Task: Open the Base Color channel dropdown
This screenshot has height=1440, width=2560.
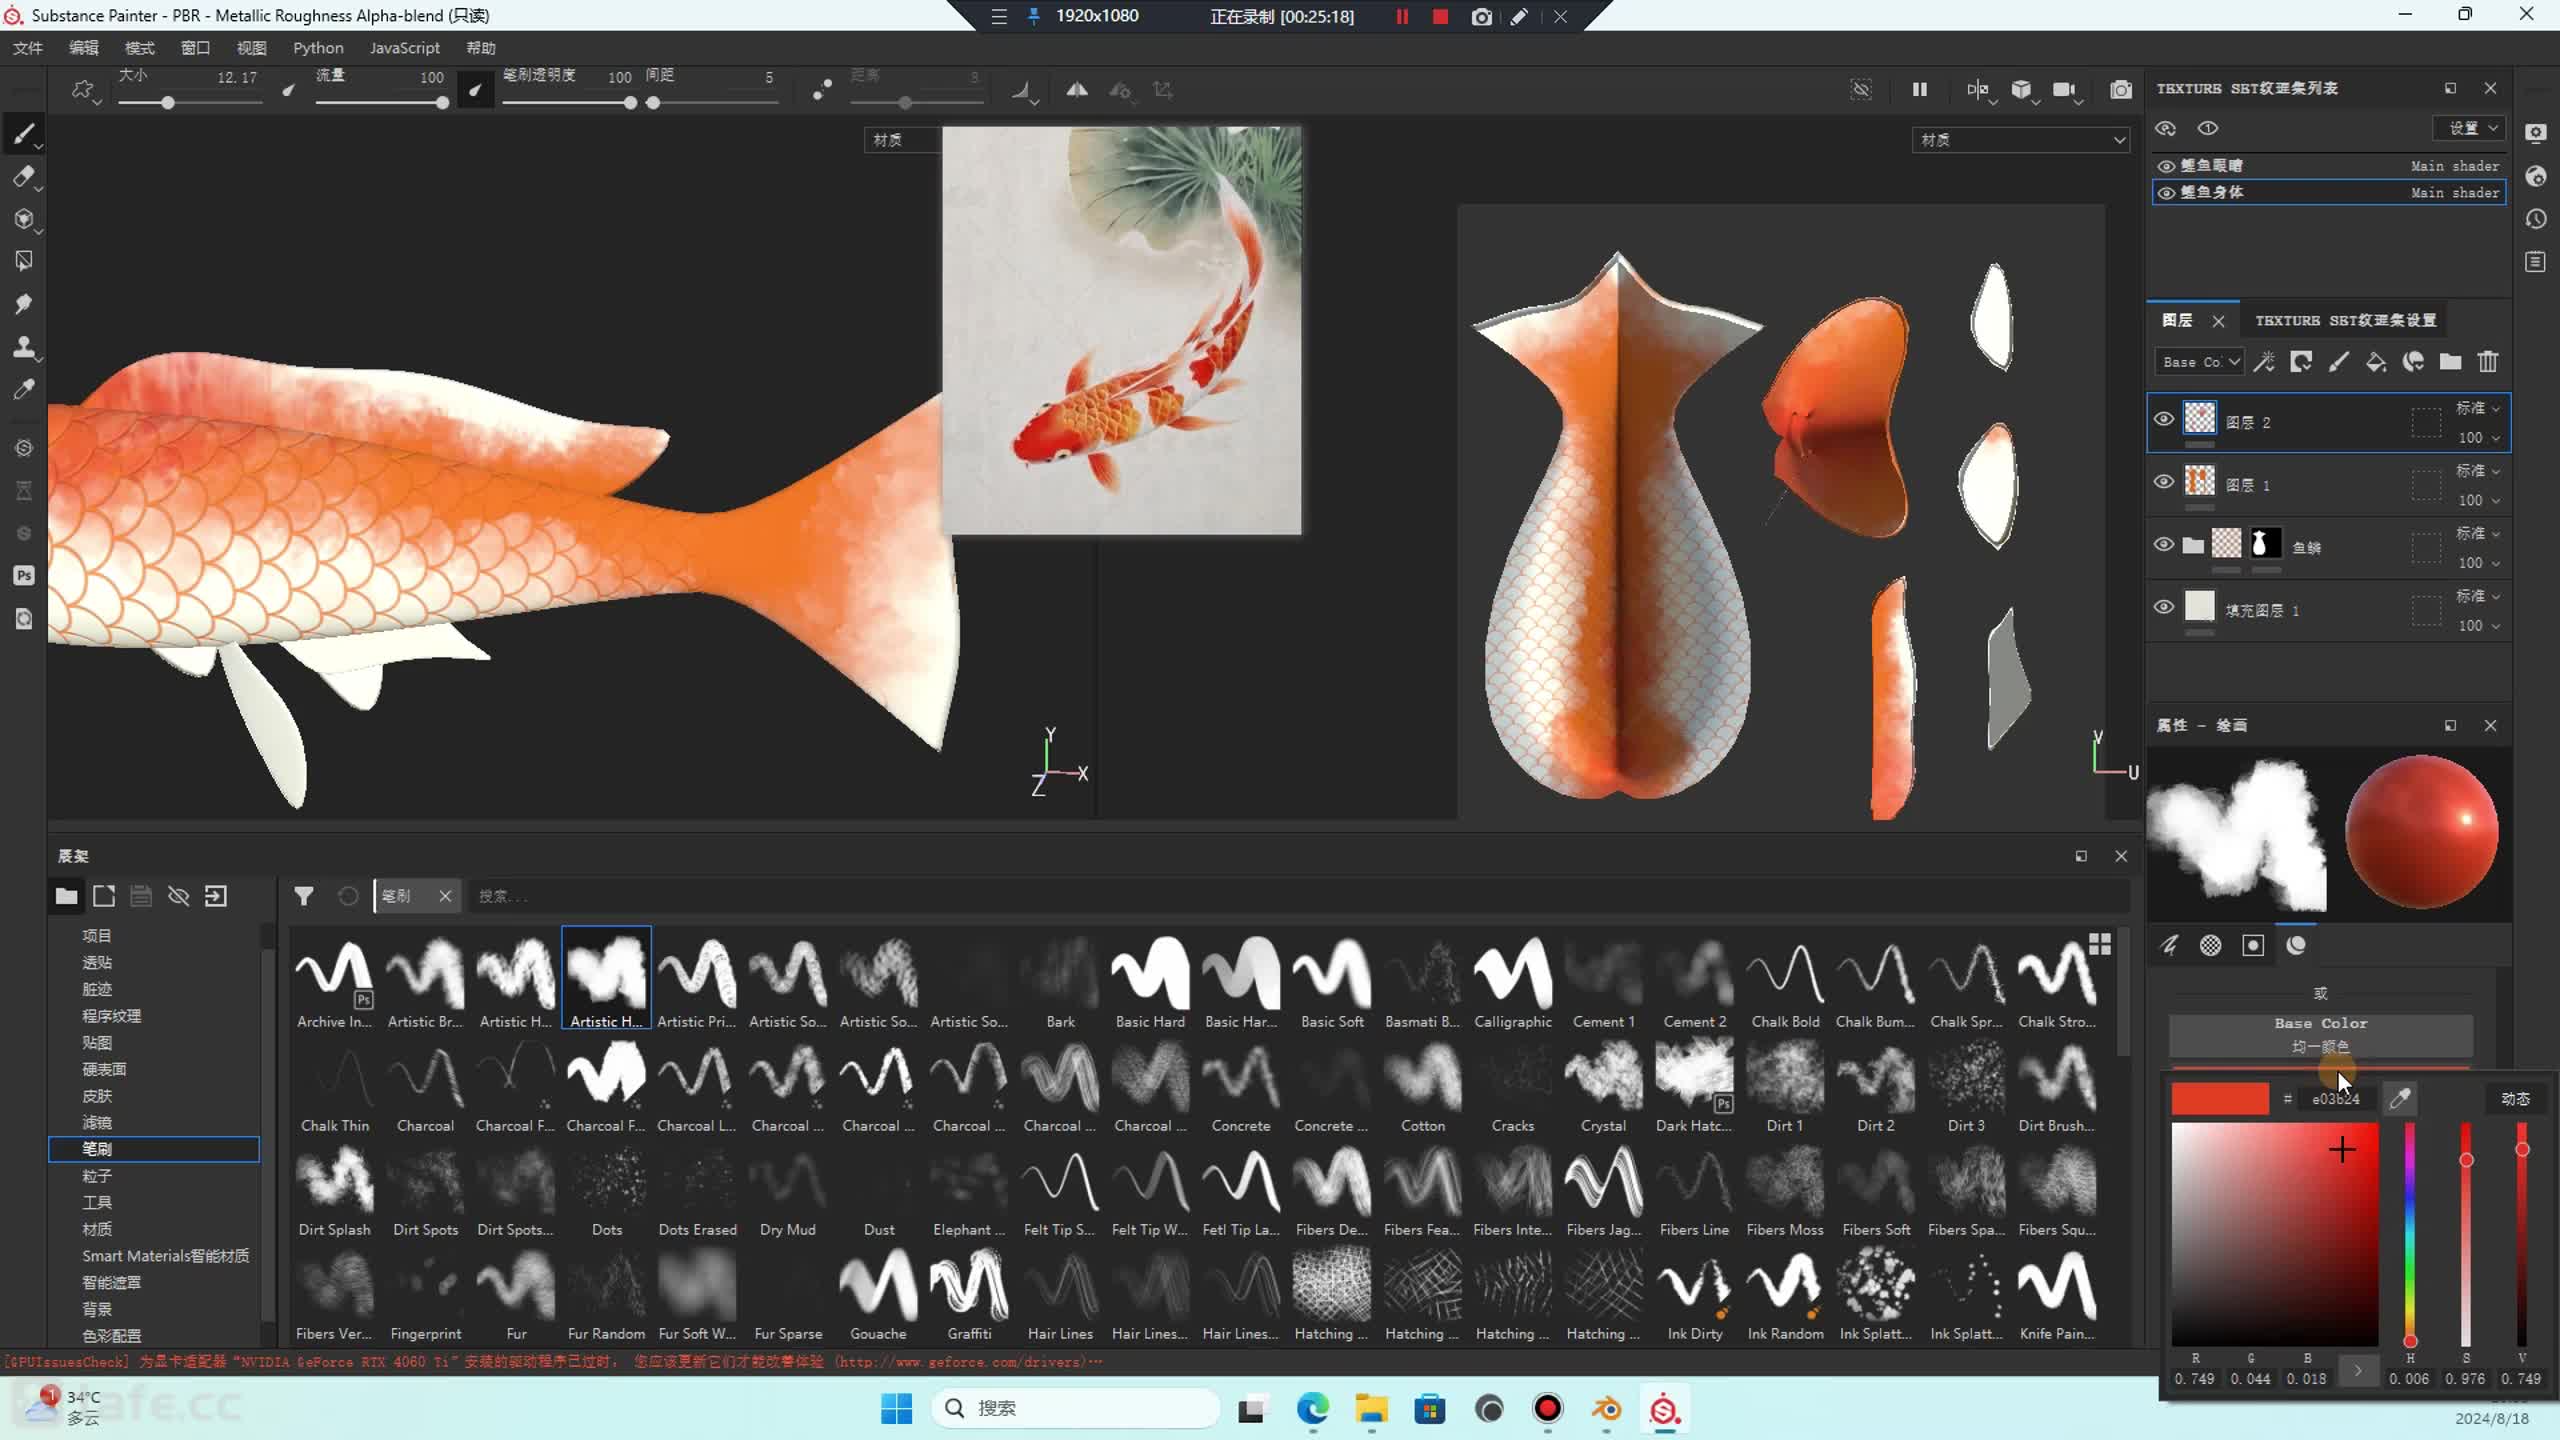Action: point(2199,362)
